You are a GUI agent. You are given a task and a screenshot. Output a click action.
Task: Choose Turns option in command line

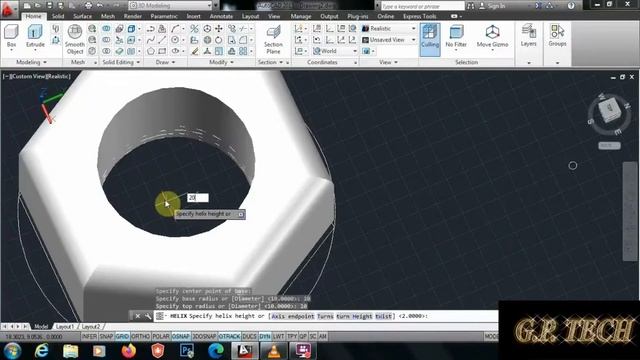click(325, 316)
